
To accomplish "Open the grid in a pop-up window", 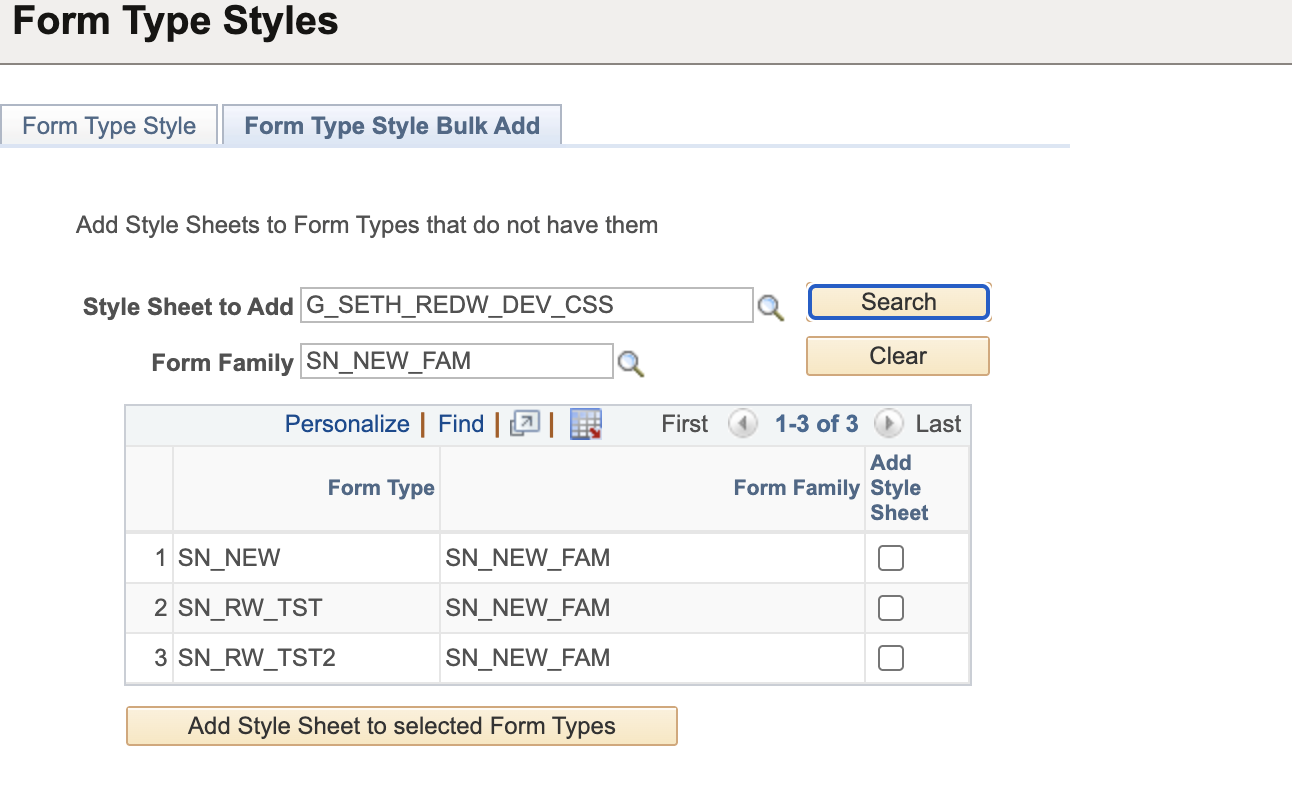I will [525, 423].
